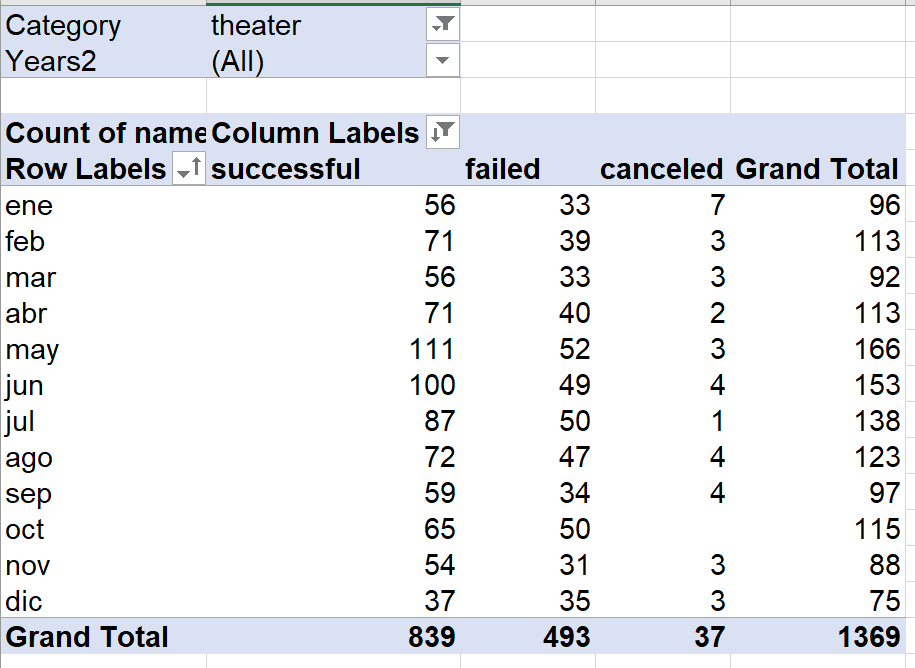
Task: Click the Years2 dropdown arrow icon
Action: [445, 60]
